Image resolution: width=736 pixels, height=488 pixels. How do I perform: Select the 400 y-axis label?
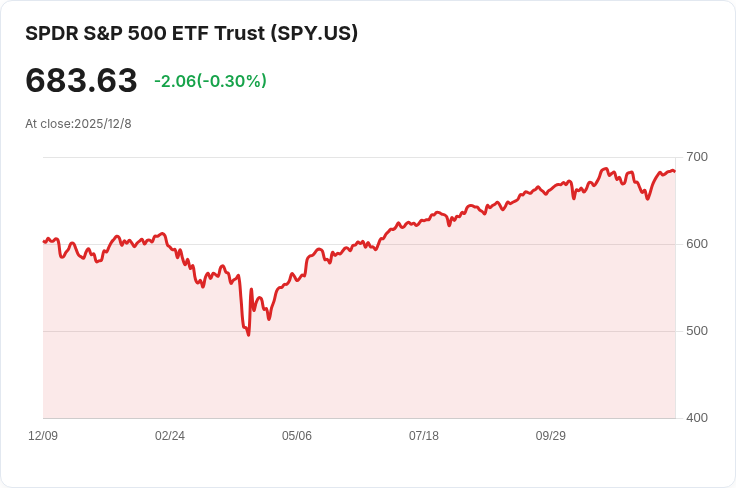(x=697, y=417)
